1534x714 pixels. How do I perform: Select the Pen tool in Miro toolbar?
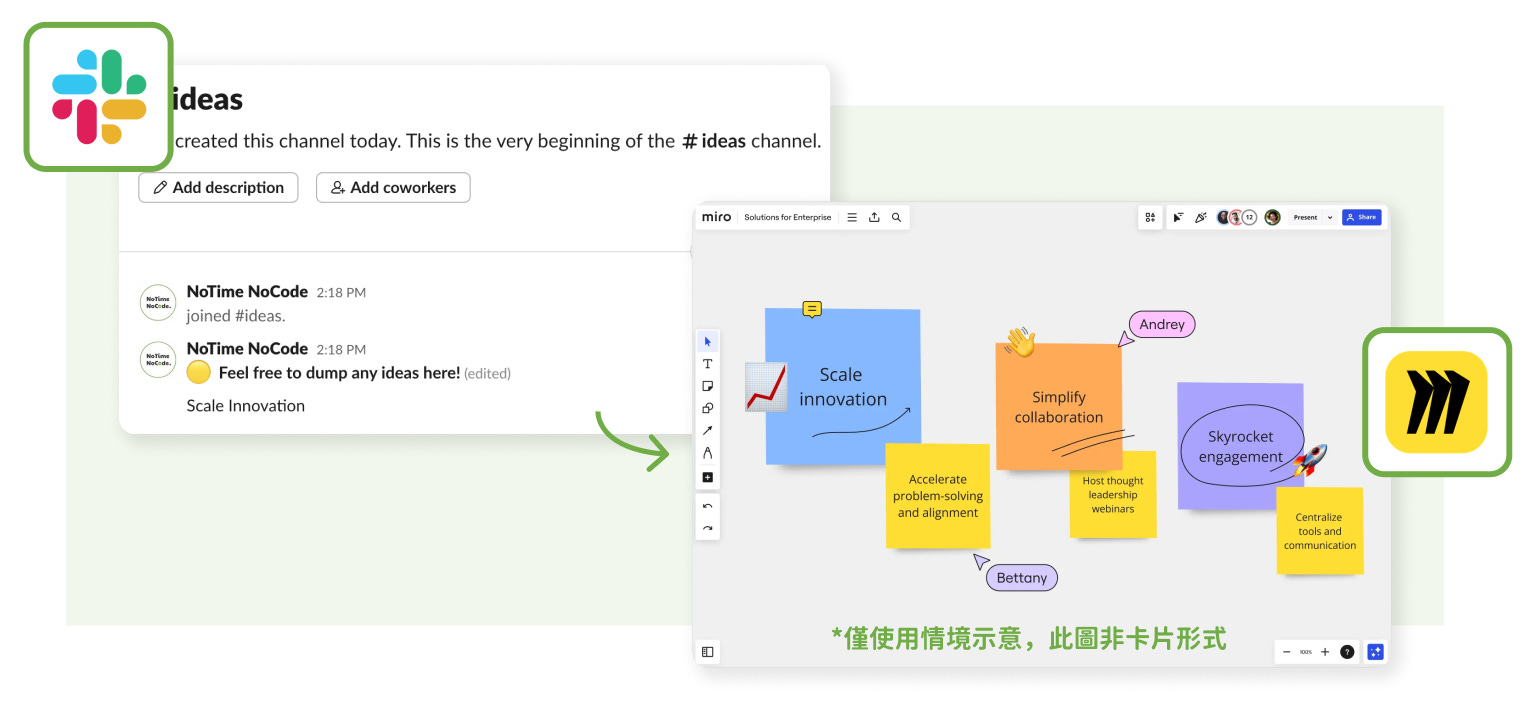(707, 454)
